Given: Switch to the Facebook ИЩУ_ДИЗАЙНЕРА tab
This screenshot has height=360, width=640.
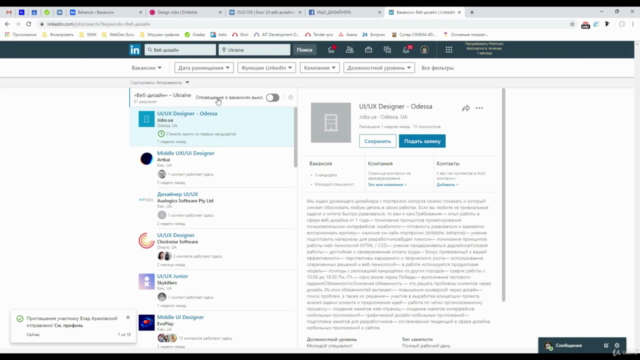Looking at the screenshot, I should [x=345, y=12].
